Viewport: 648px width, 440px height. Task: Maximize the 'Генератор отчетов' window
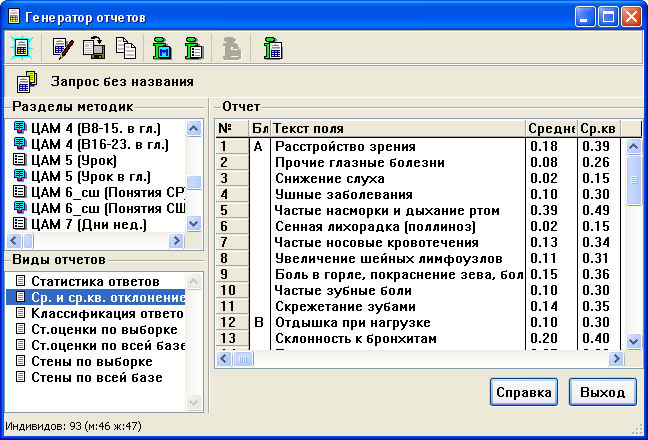608,17
